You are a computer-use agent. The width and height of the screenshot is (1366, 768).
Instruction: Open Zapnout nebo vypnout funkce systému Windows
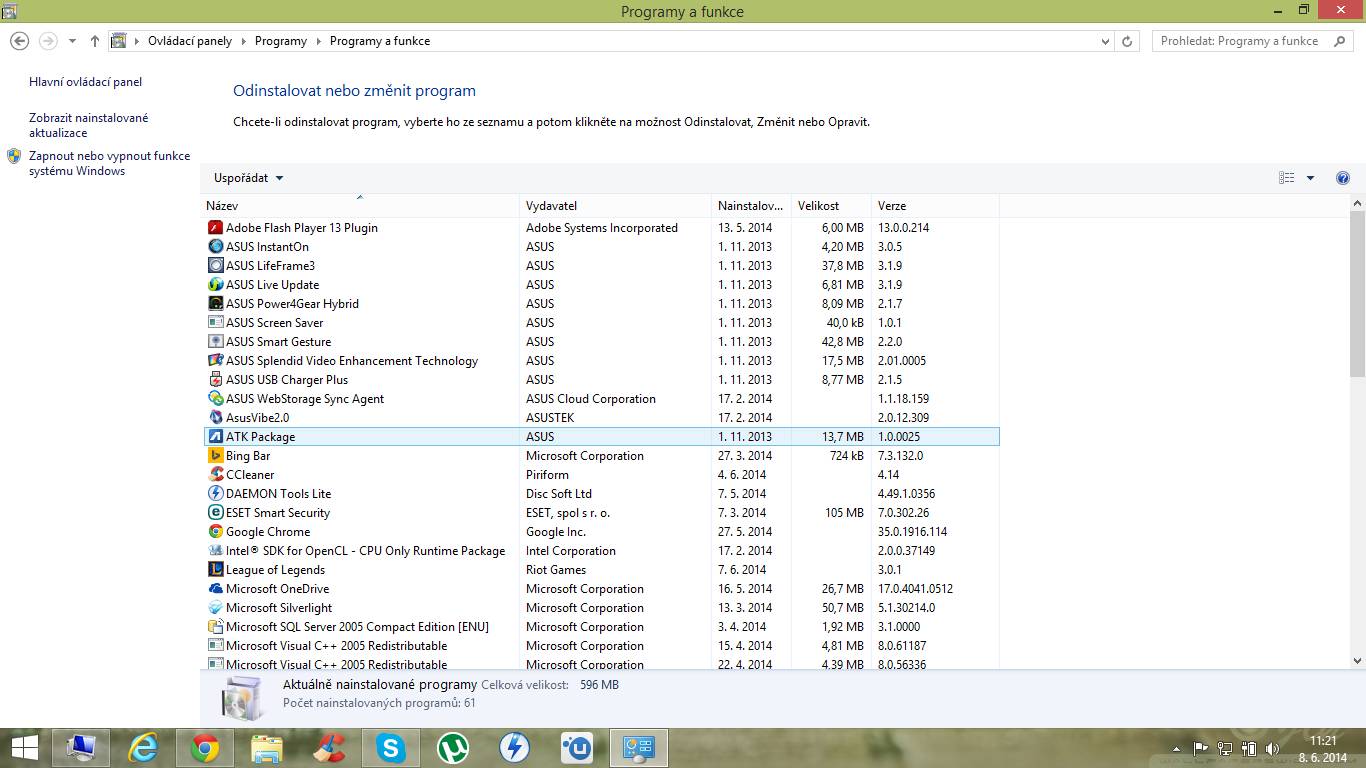coord(110,163)
